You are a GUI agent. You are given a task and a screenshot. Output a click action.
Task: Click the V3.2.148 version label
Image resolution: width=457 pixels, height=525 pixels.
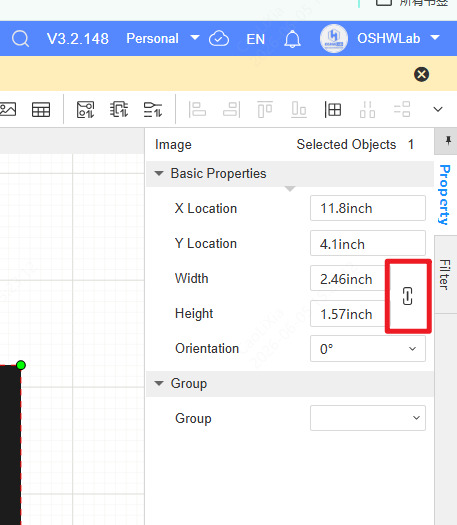[x=78, y=39]
